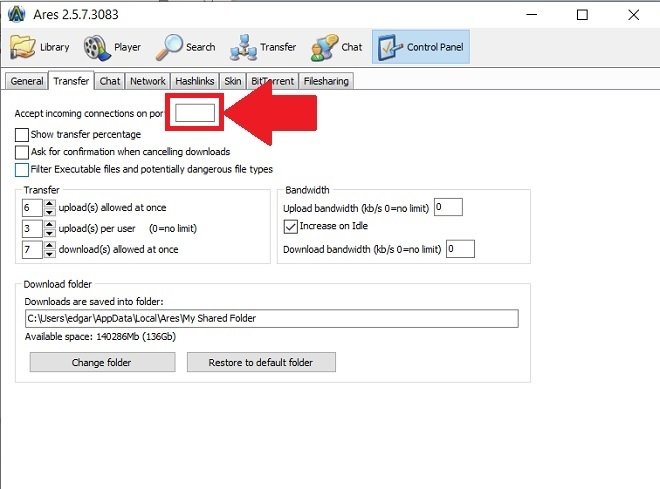Select the Control Panel checklist icon
This screenshot has height=489, width=660.
390,48
